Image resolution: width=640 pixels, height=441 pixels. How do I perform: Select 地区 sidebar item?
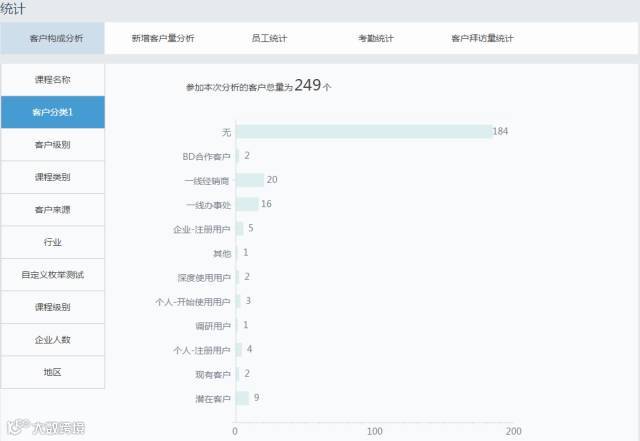[53, 372]
